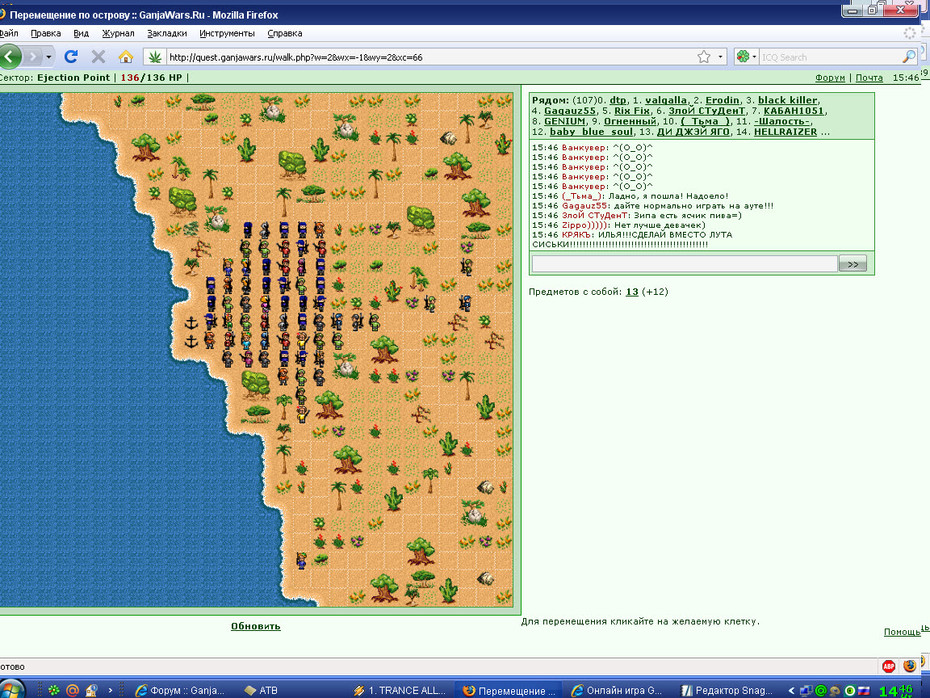Switch to the ATB taskbar window
930x698 pixels.
(x=261, y=690)
